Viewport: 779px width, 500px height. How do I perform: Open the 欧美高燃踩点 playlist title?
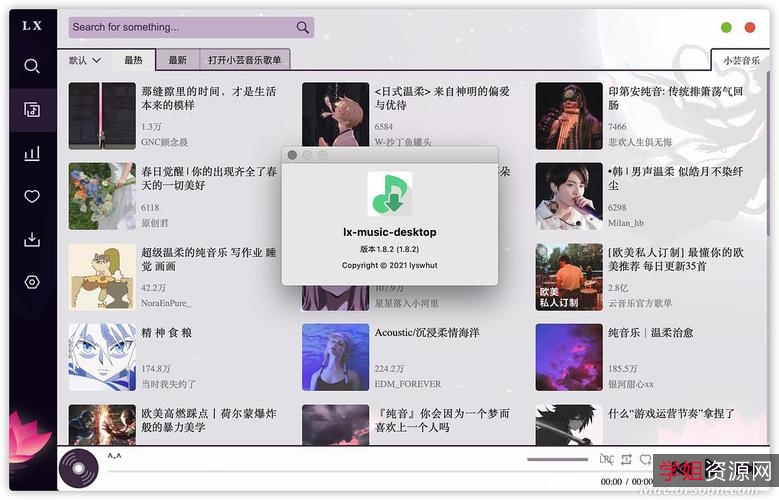(209, 420)
